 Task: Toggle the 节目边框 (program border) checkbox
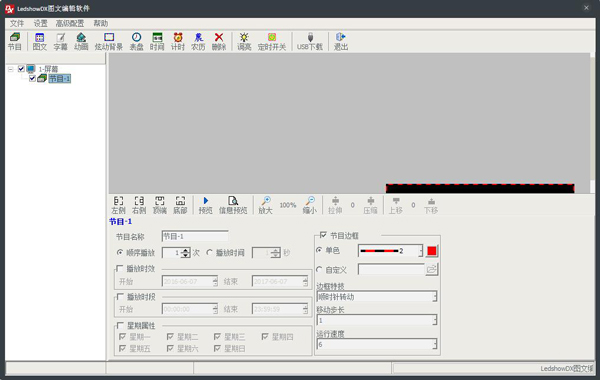tap(323, 235)
